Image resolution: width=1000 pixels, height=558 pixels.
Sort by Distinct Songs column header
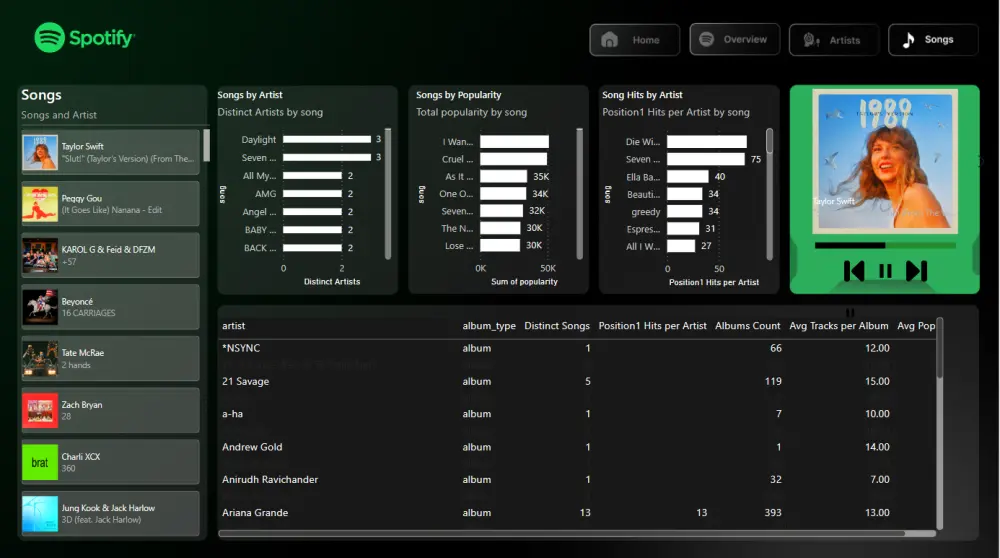pyautogui.click(x=557, y=326)
